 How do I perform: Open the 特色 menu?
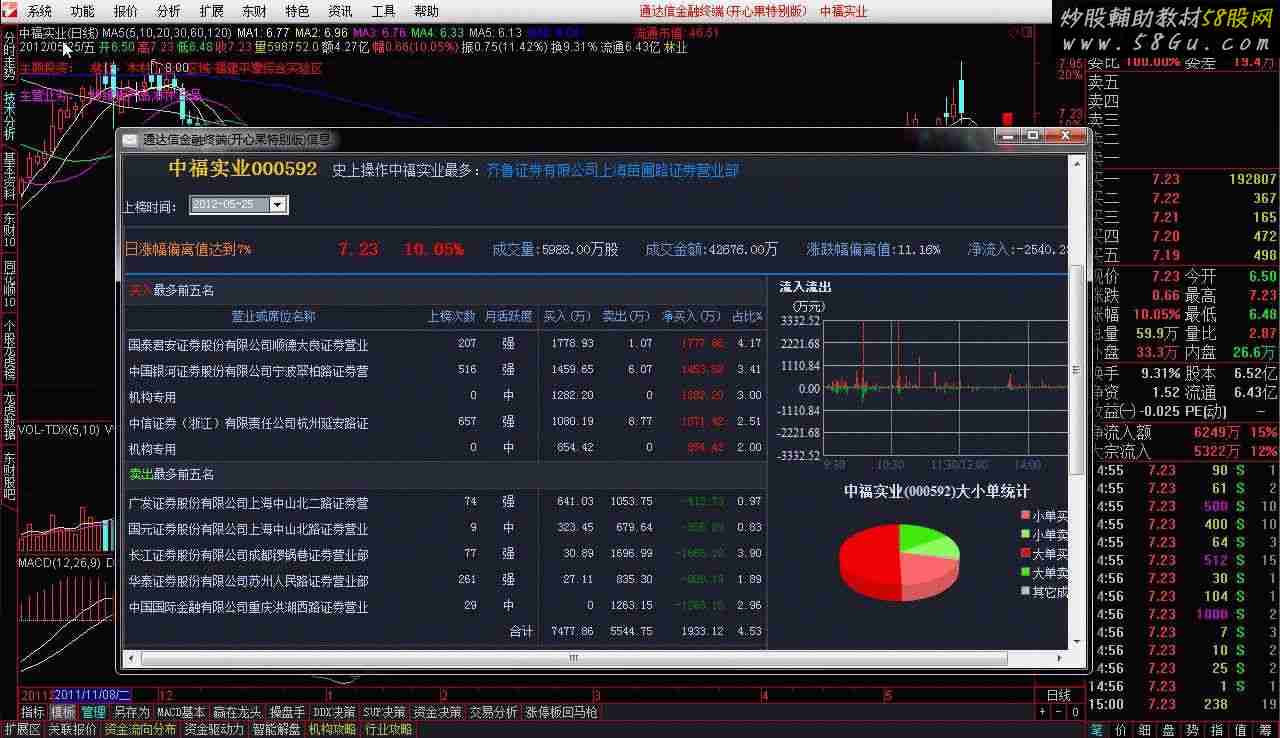pyautogui.click(x=298, y=12)
